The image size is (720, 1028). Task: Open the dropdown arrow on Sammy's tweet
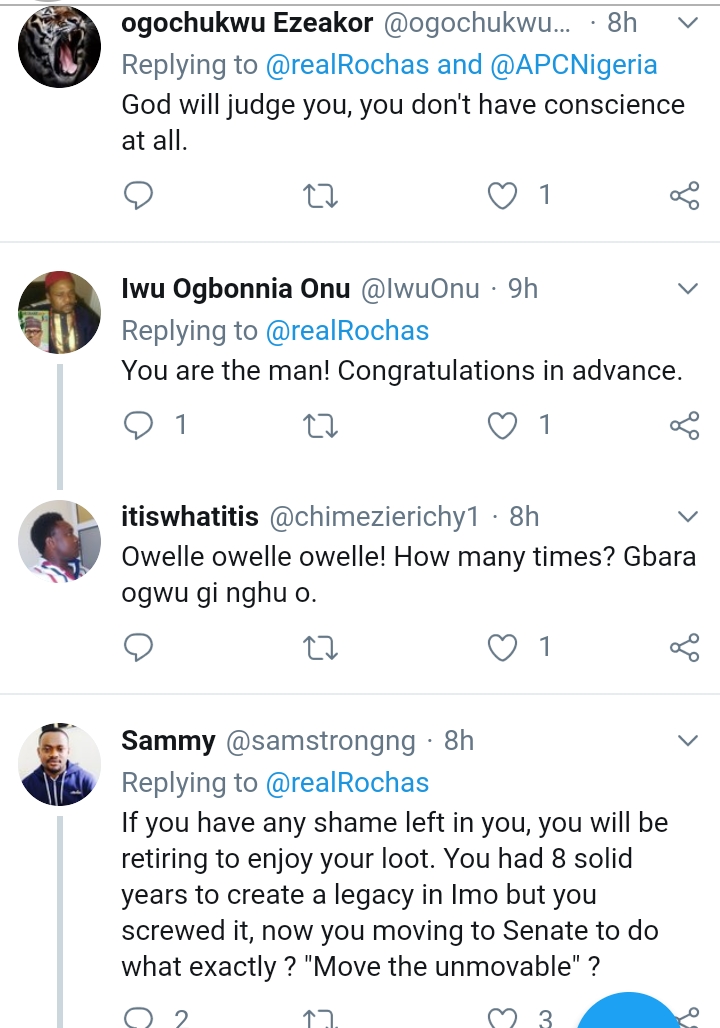[x=687, y=741]
